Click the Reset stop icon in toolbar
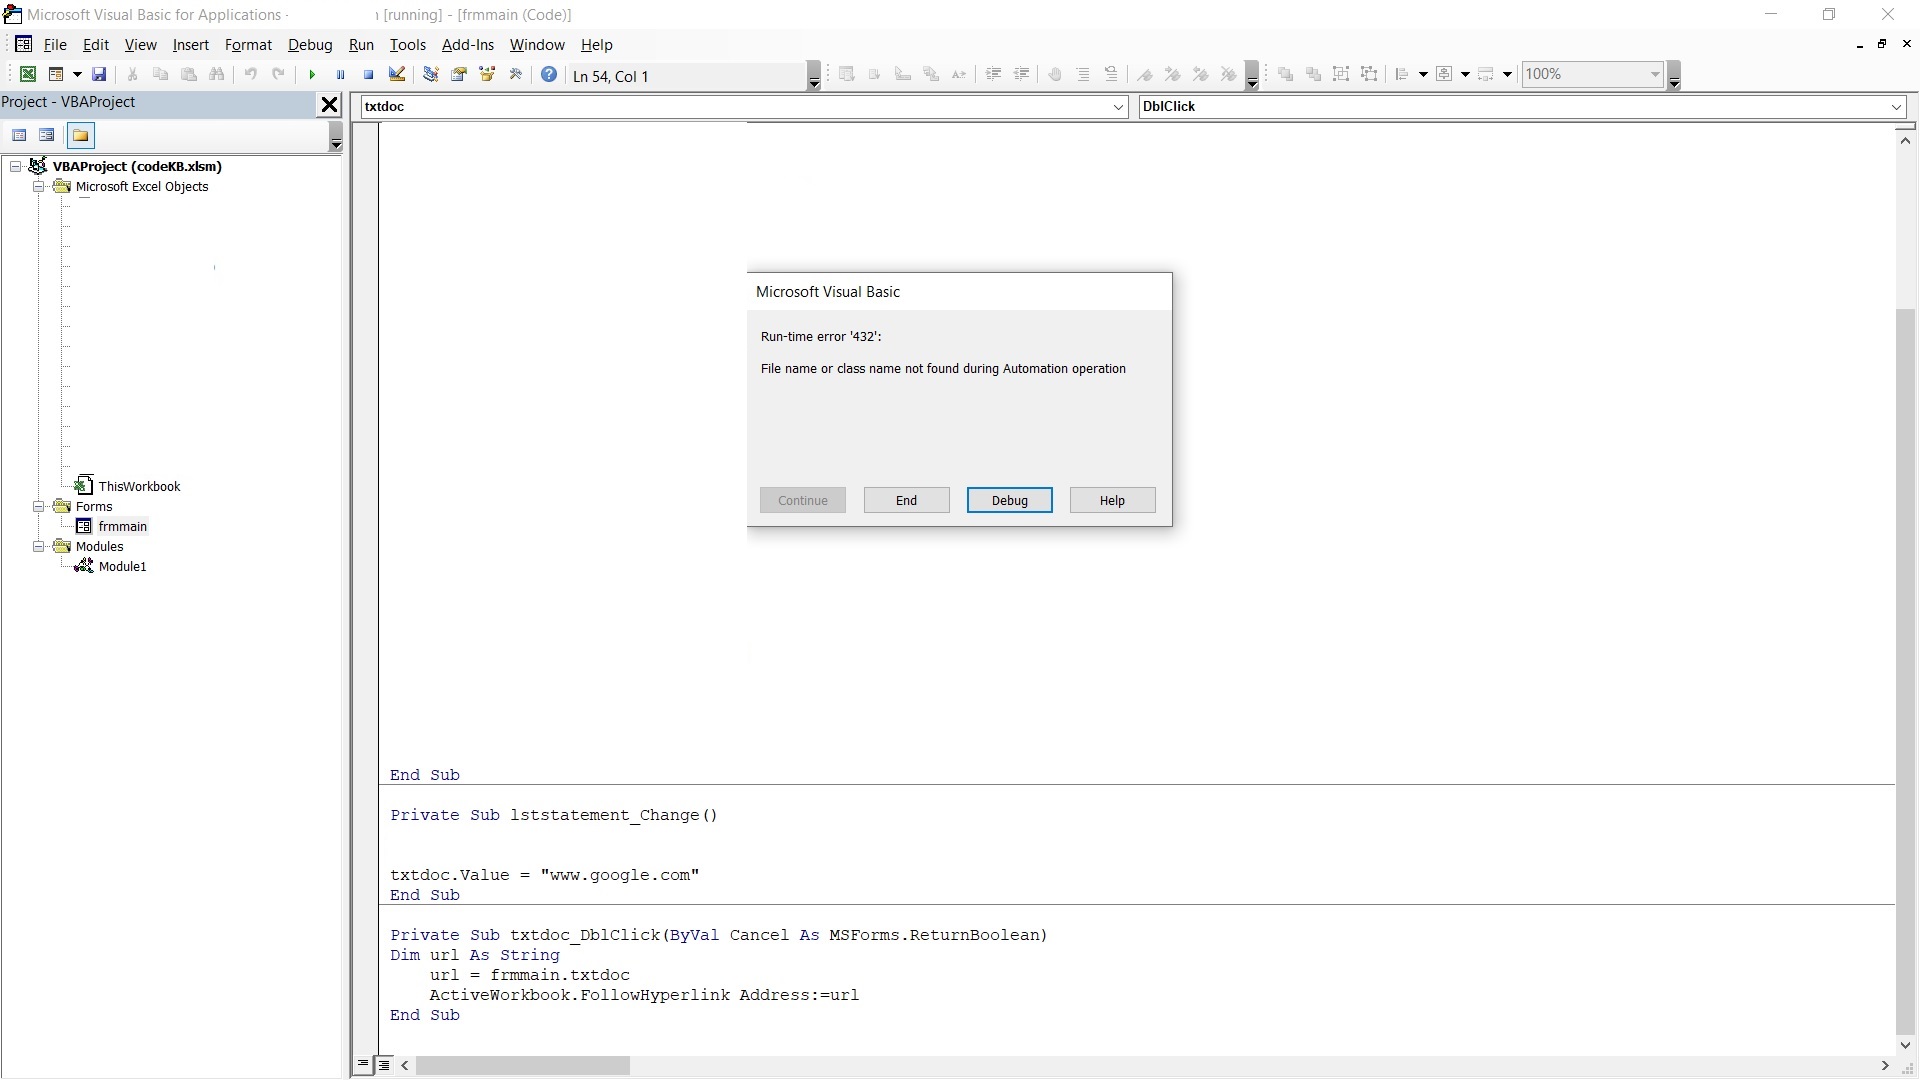The image size is (1920, 1080). pyautogui.click(x=368, y=74)
